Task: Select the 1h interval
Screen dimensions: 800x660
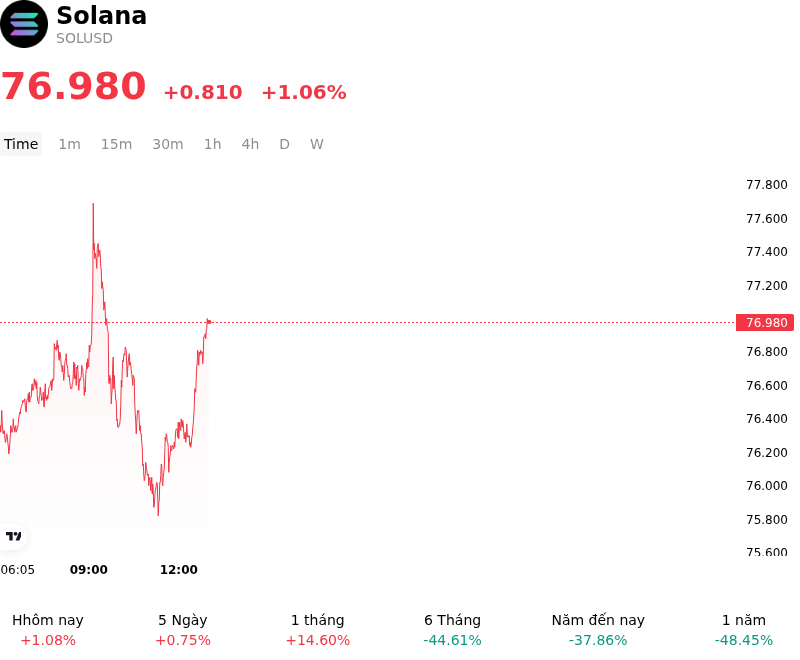Action: pos(213,144)
